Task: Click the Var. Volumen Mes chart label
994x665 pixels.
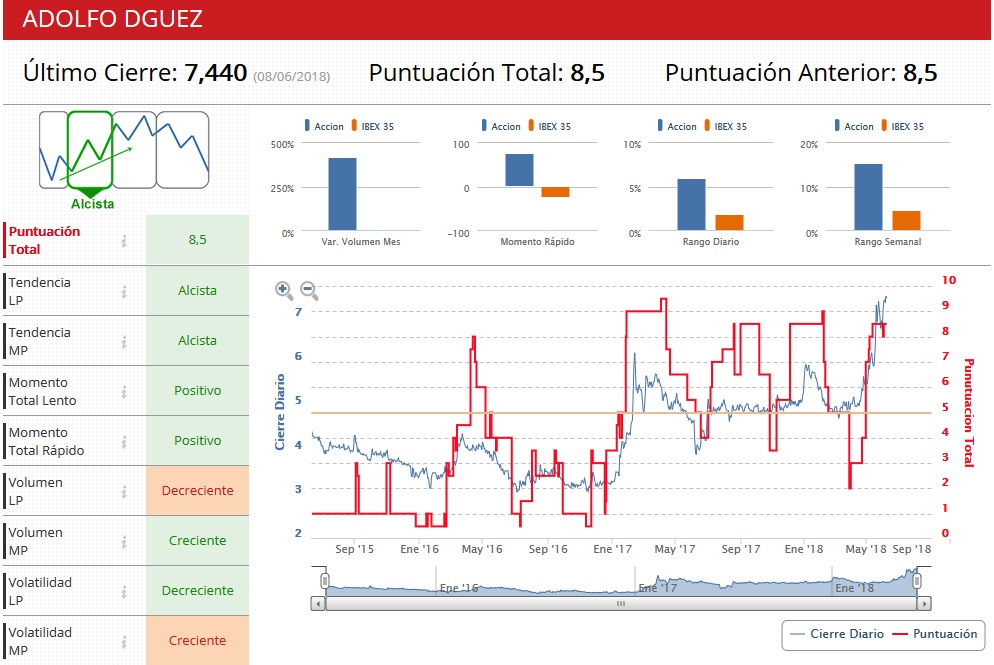Action: point(361,242)
